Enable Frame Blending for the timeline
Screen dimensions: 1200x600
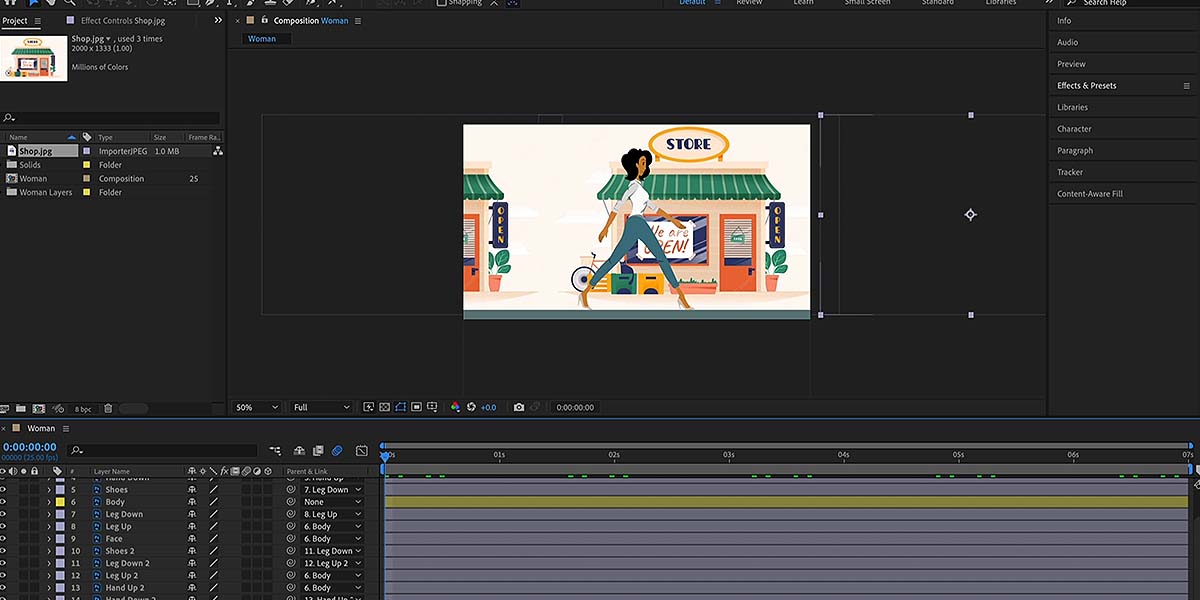point(319,451)
